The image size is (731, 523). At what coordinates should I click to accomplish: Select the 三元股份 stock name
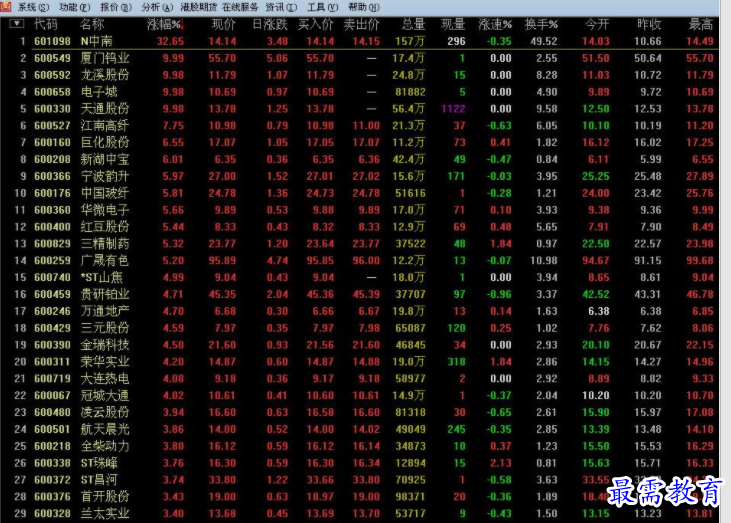tap(105, 328)
